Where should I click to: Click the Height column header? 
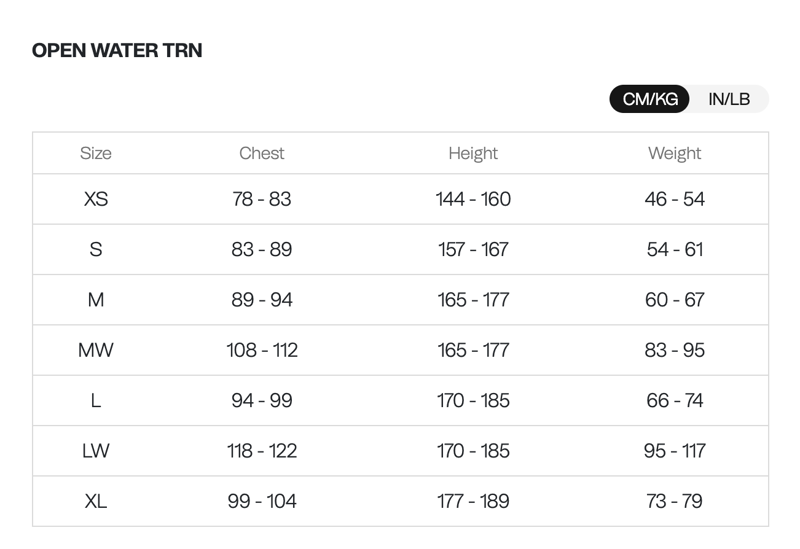pyautogui.click(x=473, y=153)
